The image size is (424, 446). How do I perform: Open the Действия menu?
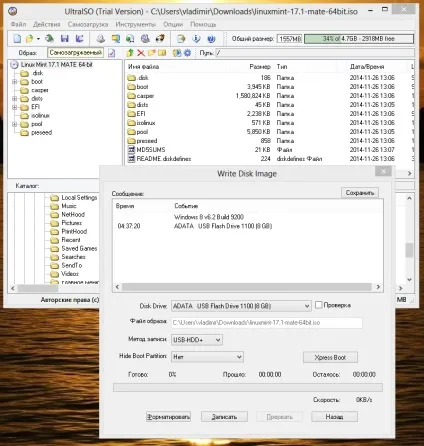point(47,24)
